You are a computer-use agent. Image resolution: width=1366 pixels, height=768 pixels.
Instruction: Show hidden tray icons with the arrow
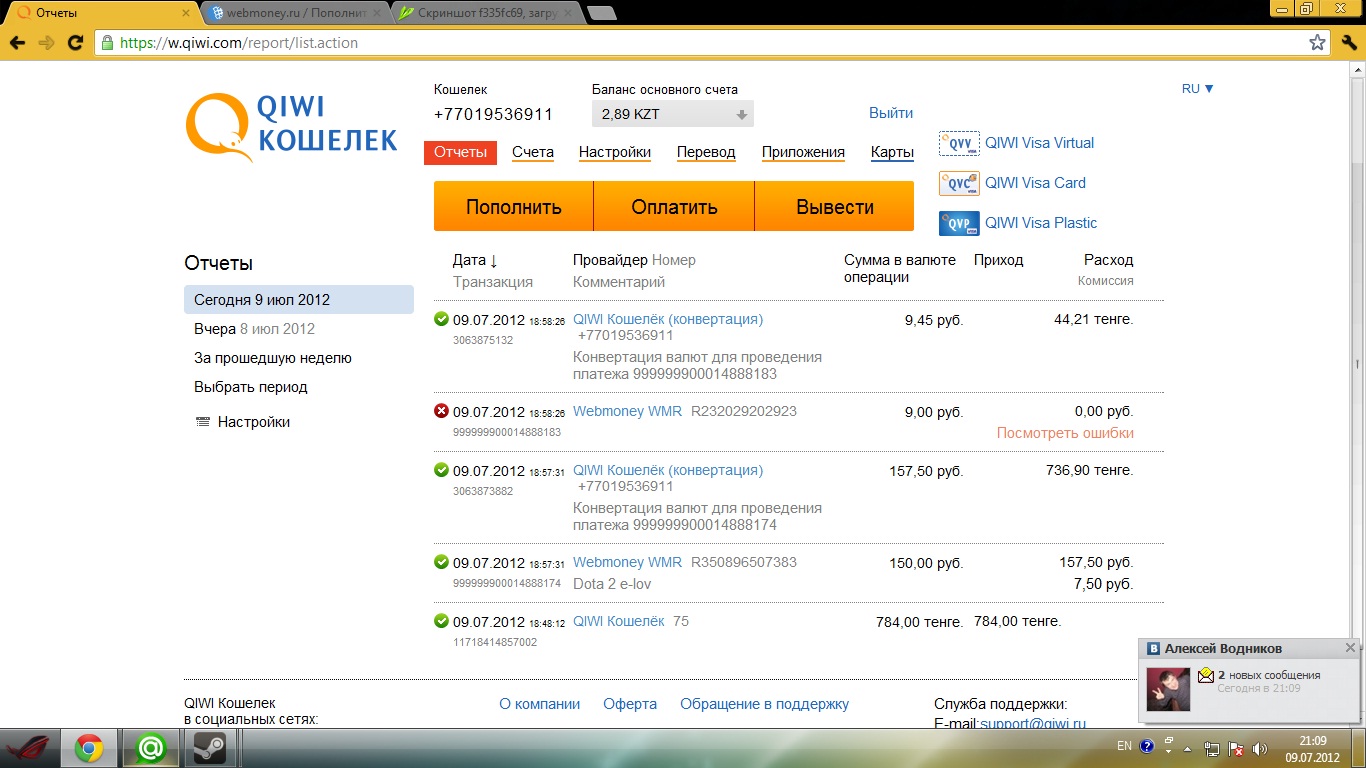pyautogui.click(x=1189, y=748)
